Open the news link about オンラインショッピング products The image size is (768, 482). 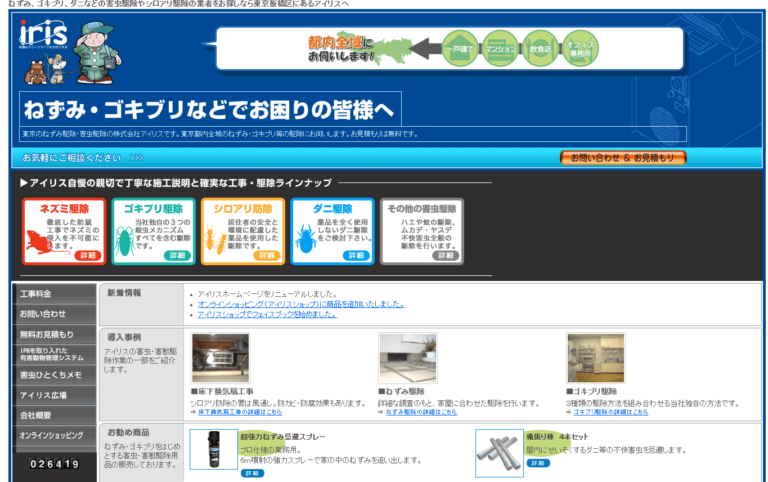coord(300,304)
